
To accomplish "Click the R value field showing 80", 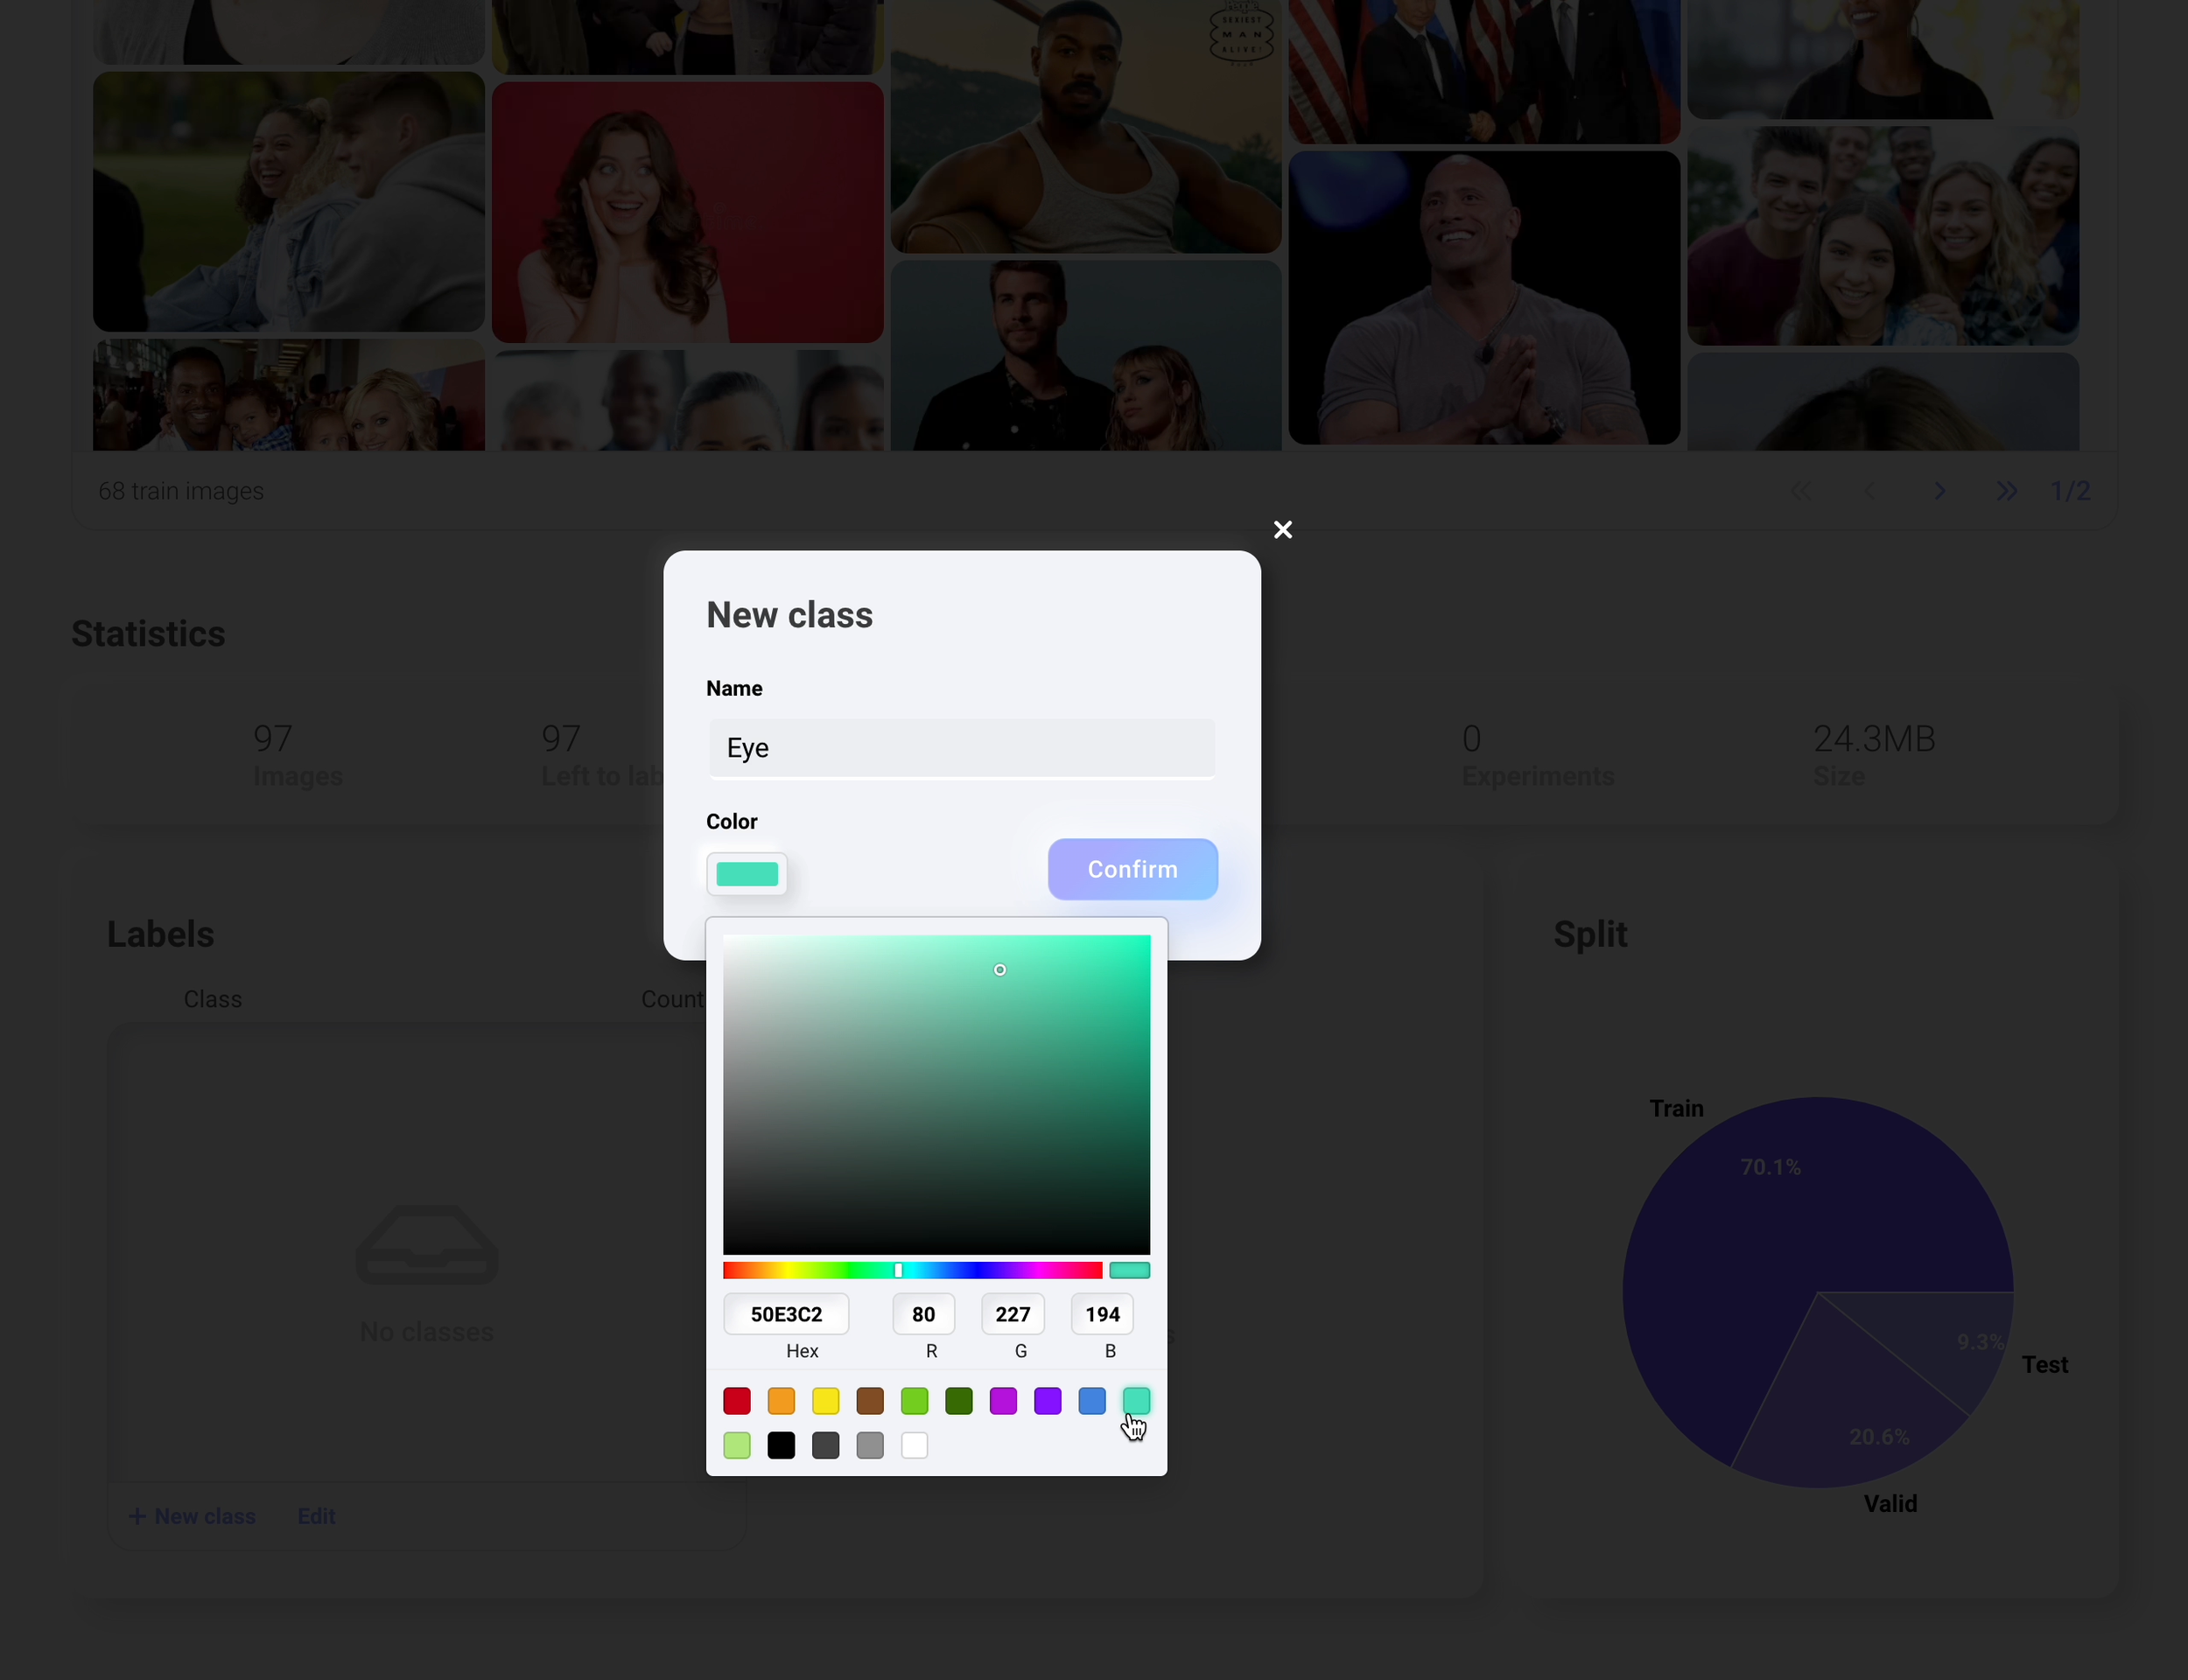I will pos(923,1314).
